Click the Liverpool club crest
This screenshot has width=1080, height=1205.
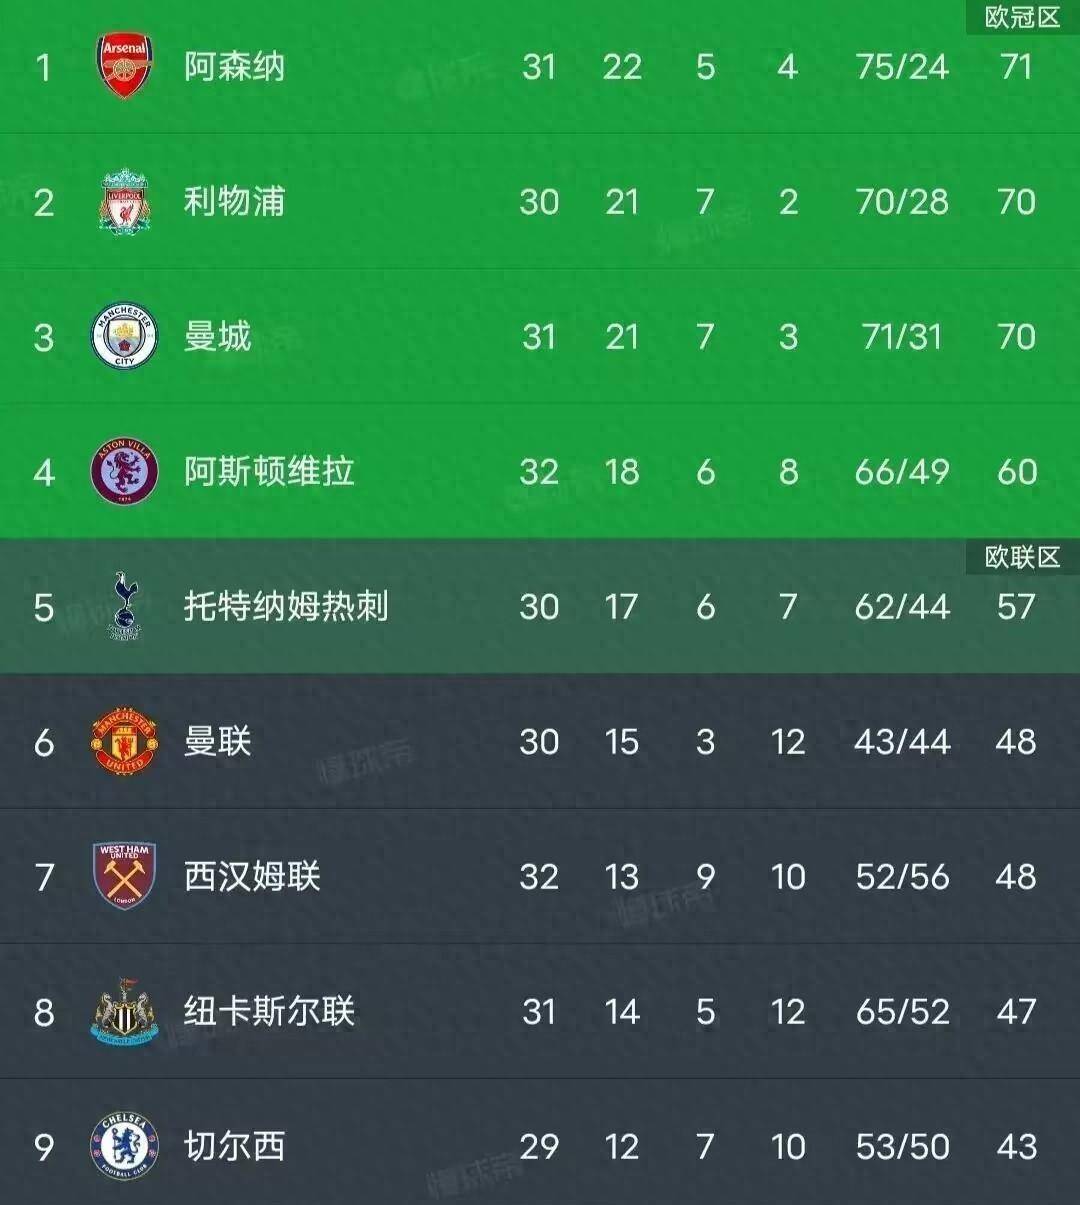tap(124, 202)
